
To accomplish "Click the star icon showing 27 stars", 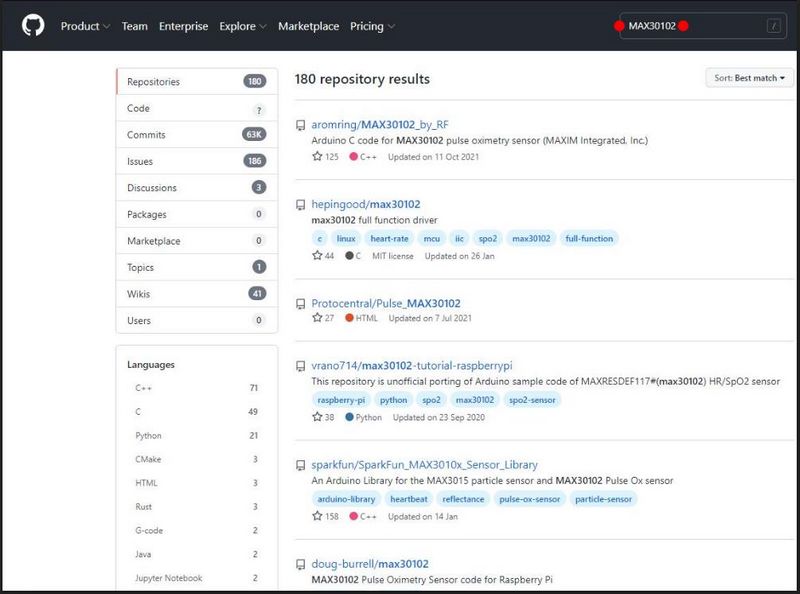I will 317,317.
